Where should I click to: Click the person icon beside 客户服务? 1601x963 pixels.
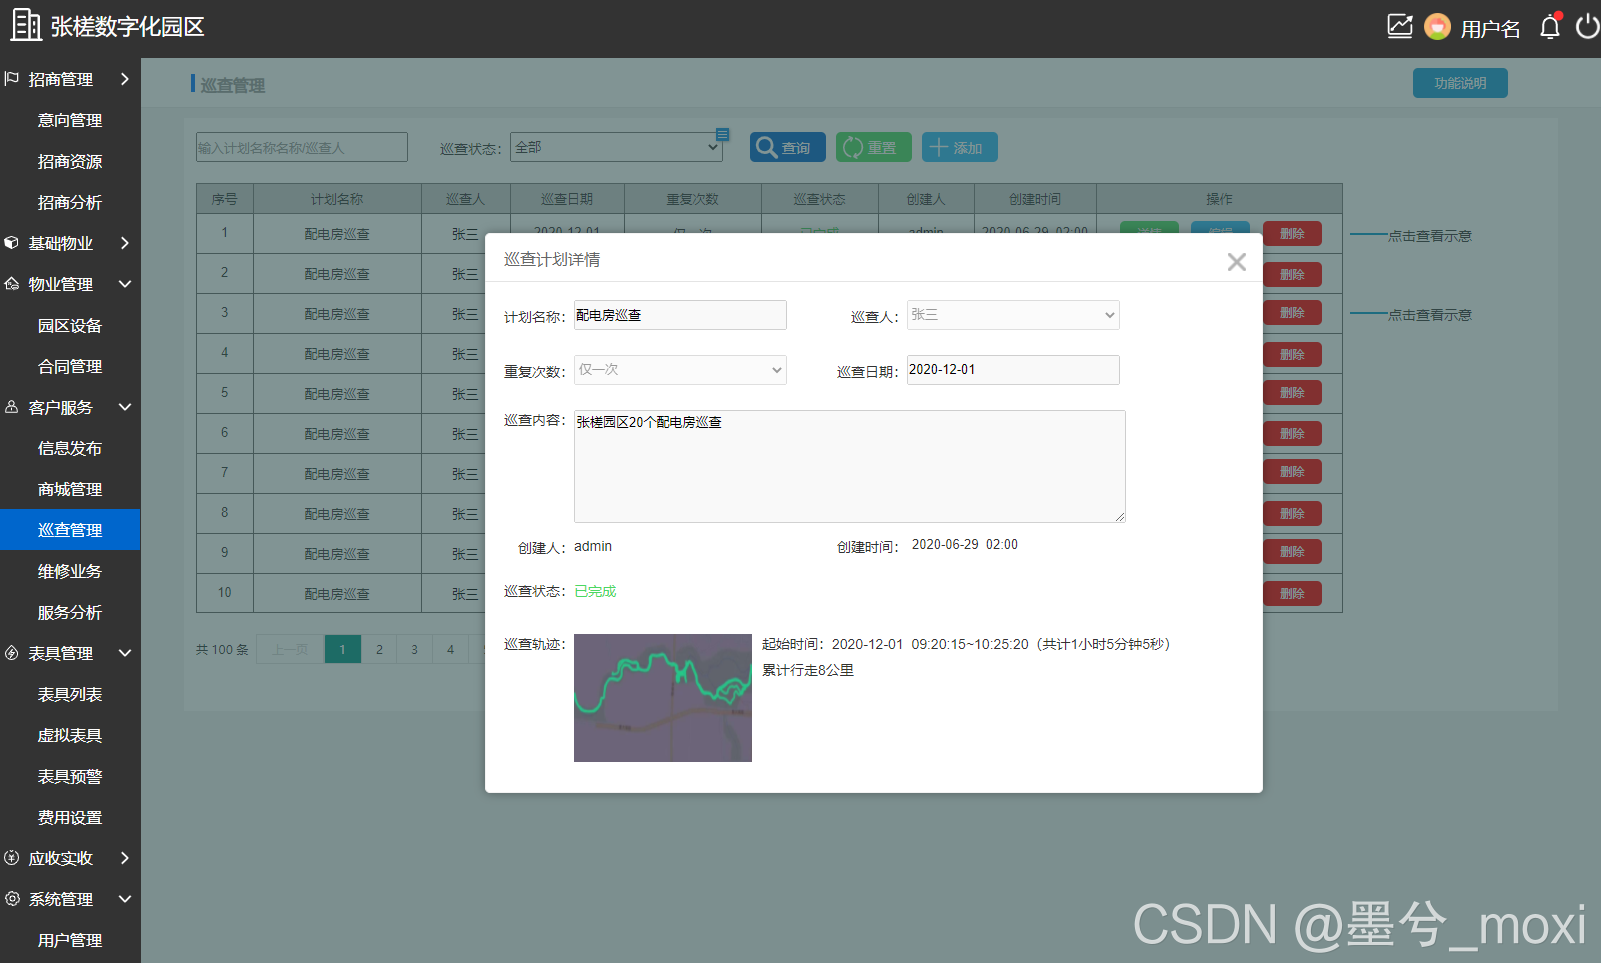tap(12, 407)
